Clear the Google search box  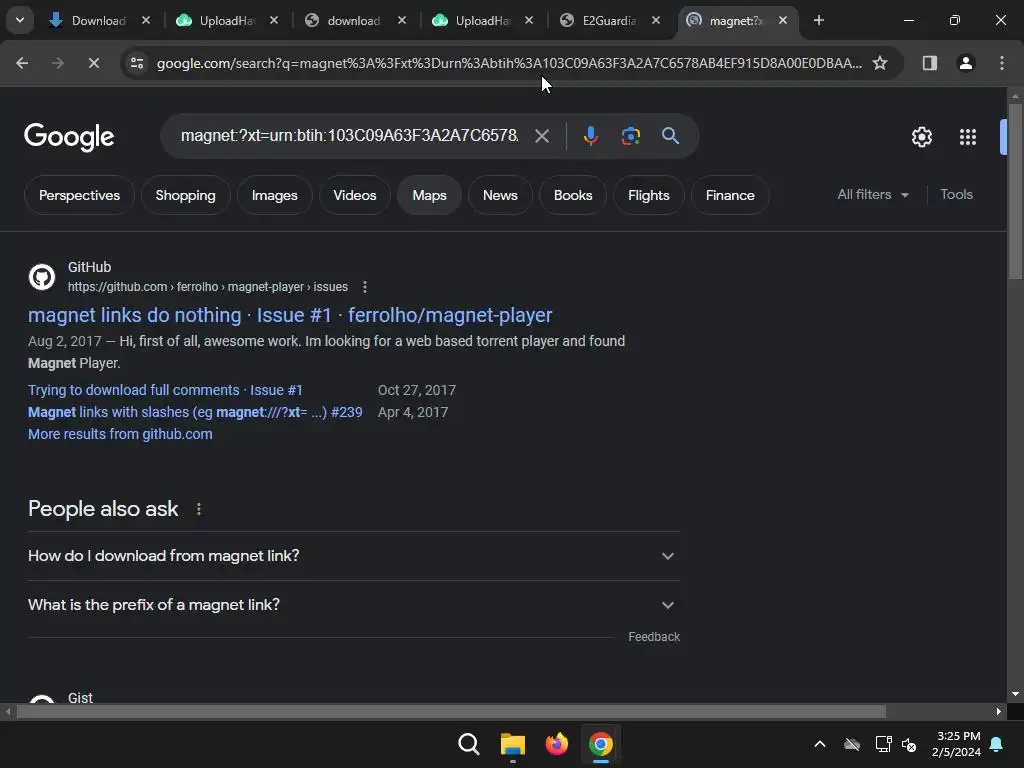[541, 136]
